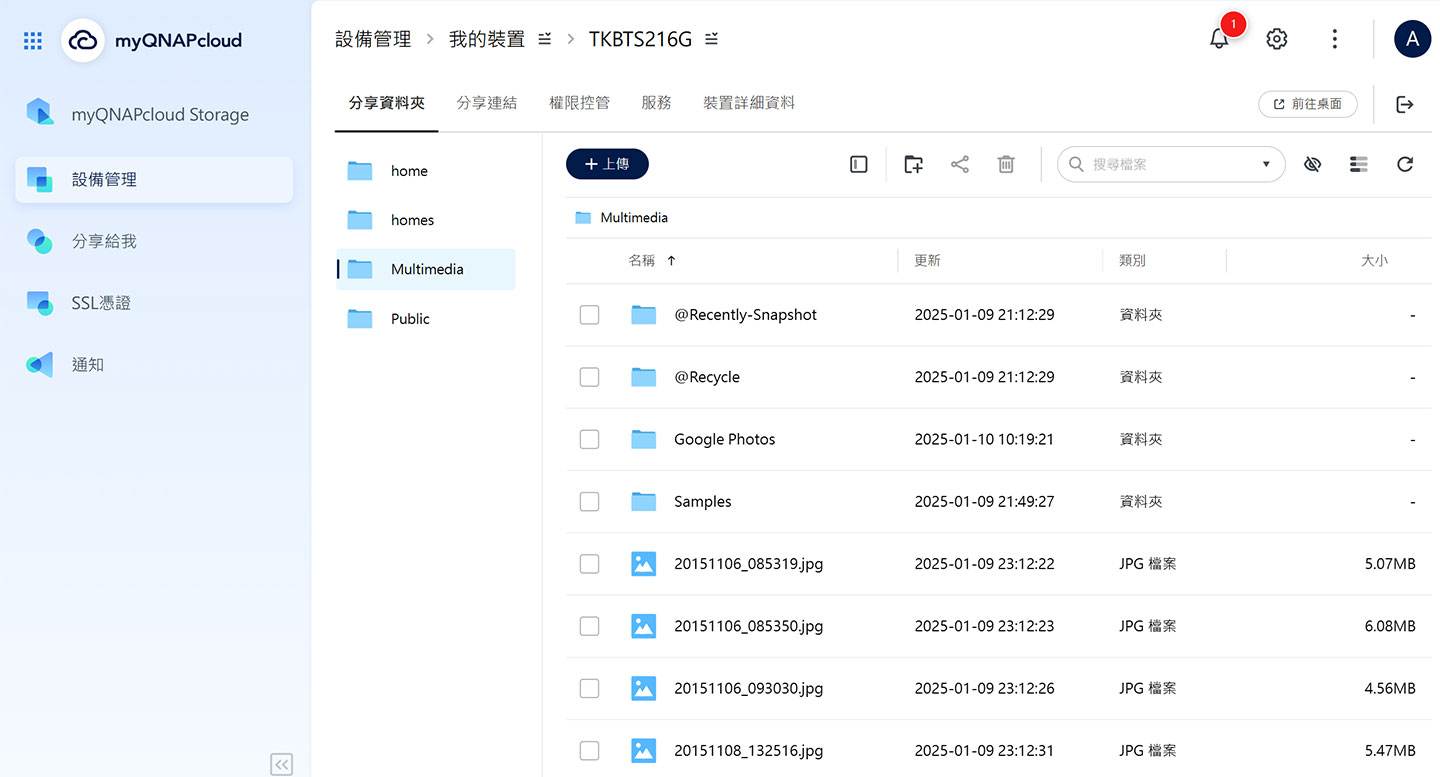Click the sign out icon
The width and height of the screenshot is (1440, 777).
click(x=1405, y=104)
